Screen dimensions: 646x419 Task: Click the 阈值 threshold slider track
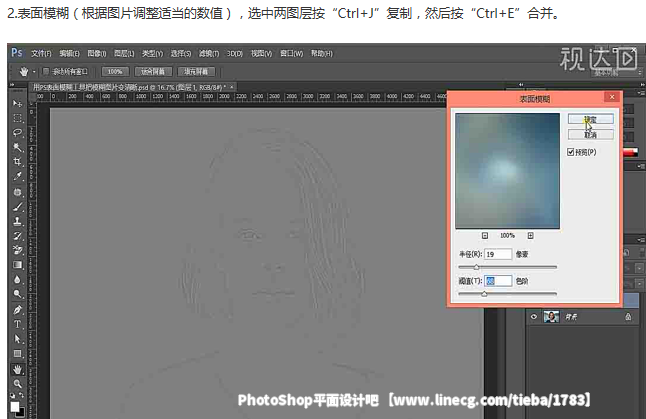(508, 294)
